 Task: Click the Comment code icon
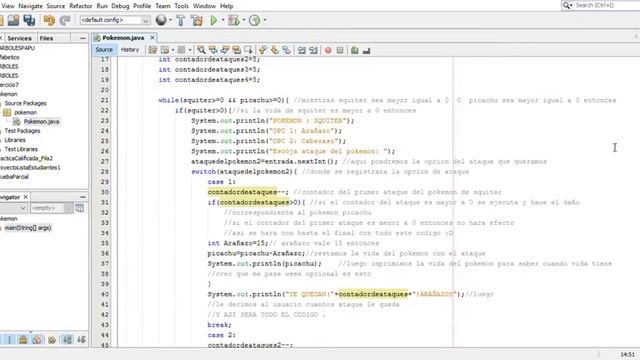(x=355, y=50)
